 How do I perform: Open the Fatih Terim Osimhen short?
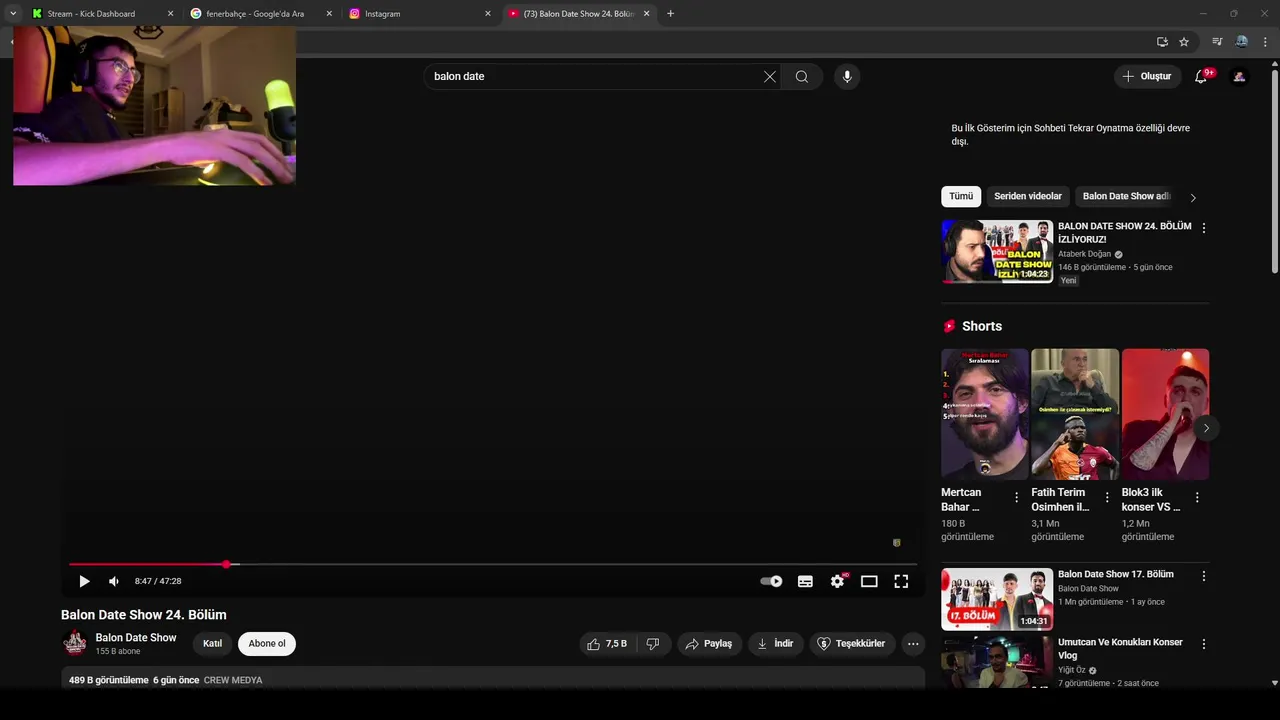click(1075, 414)
